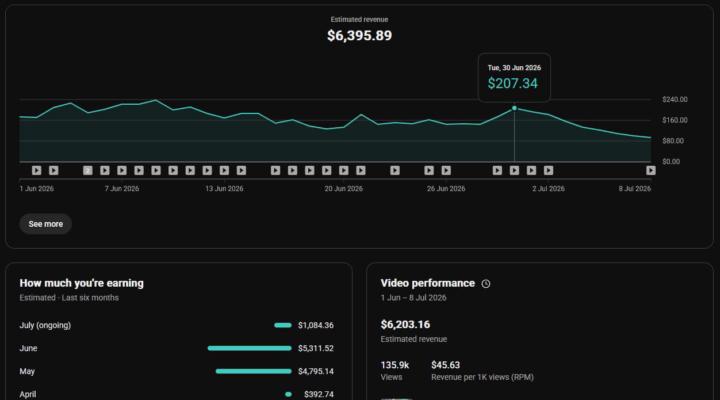
Task: Open the video marker showing number 2
Action: 88,170
